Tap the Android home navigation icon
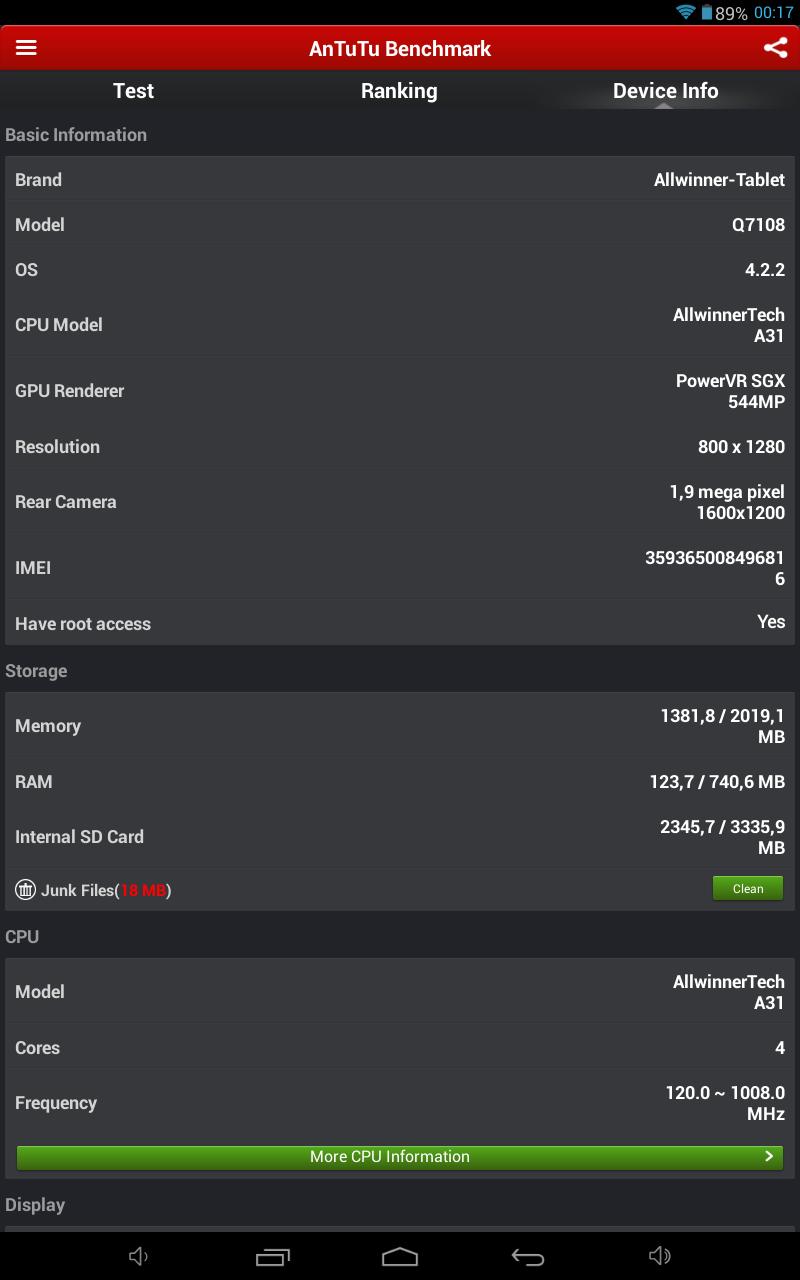The width and height of the screenshot is (800, 1280). click(x=400, y=1257)
